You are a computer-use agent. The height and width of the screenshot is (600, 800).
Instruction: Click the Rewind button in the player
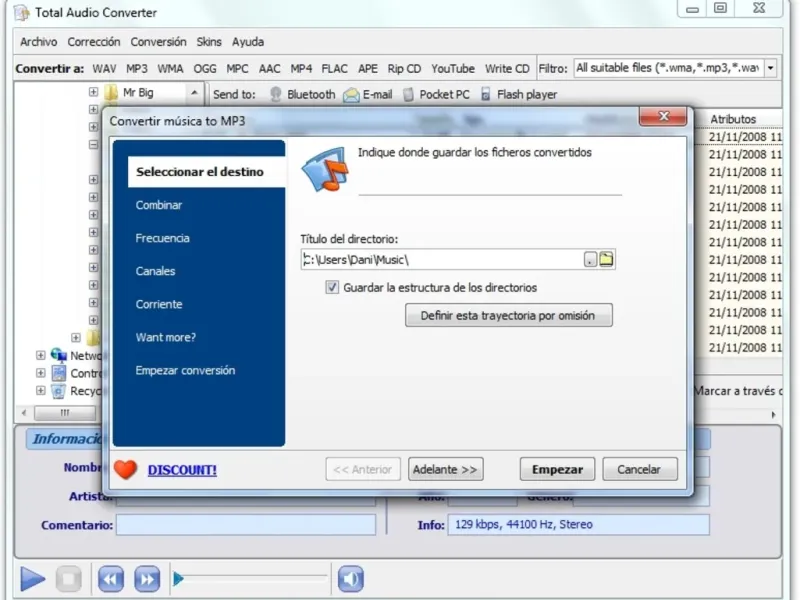tap(111, 579)
